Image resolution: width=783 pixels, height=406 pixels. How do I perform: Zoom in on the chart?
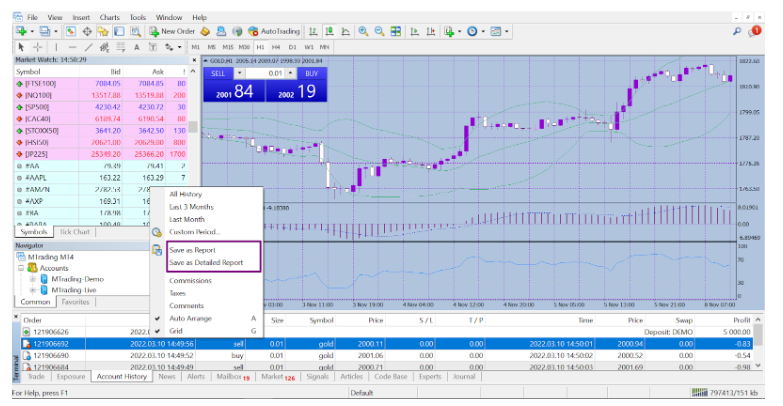click(363, 31)
